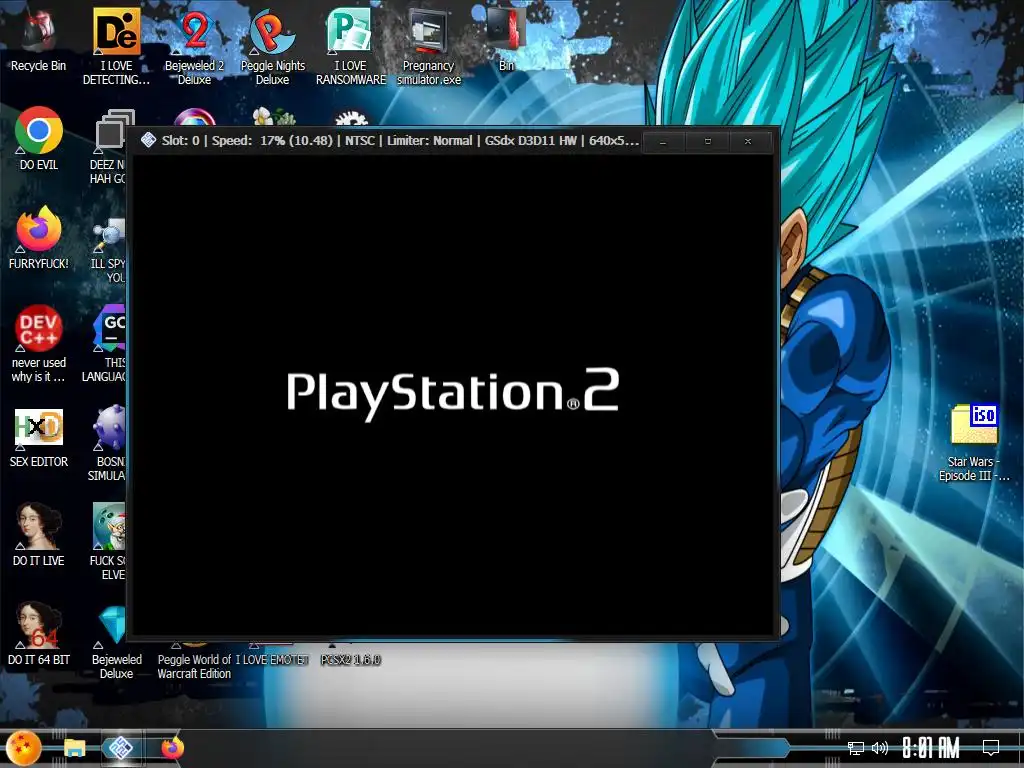
Task: Launch the Bejeweled 2 Deluxe shortcut
Action: (195, 46)
